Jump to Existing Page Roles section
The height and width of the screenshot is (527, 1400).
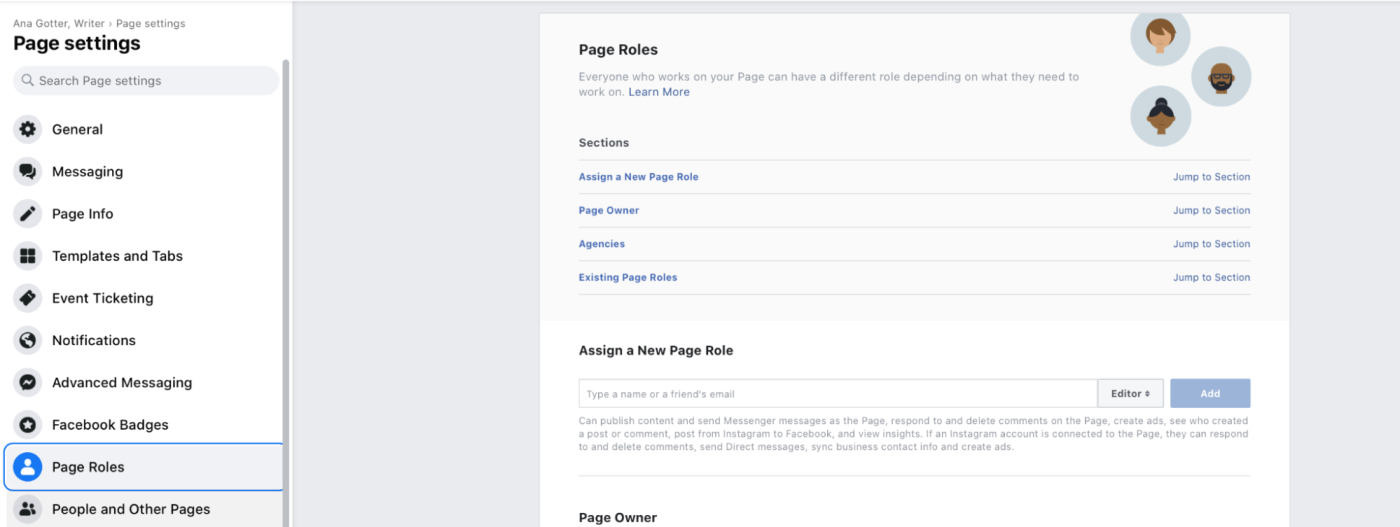pos(1211,278)
